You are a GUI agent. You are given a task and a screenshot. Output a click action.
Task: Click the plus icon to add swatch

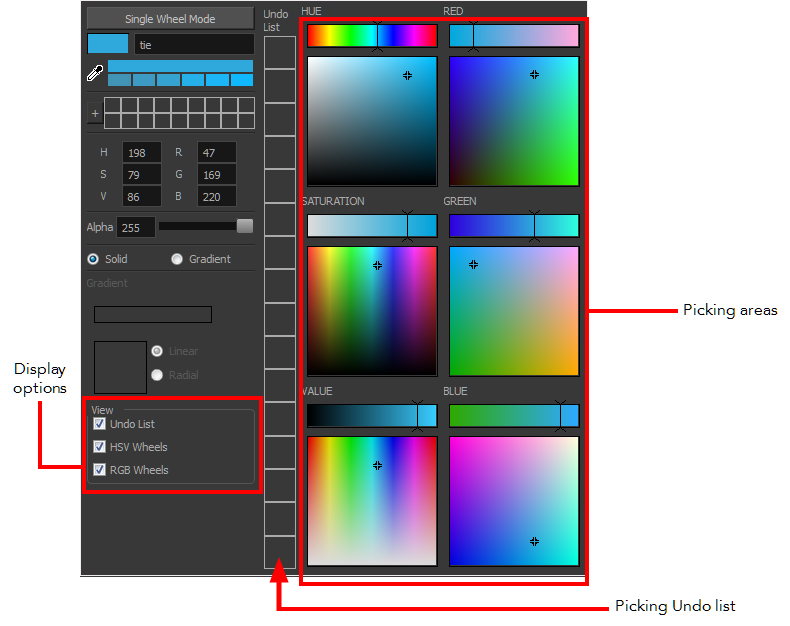pos(95,114)
